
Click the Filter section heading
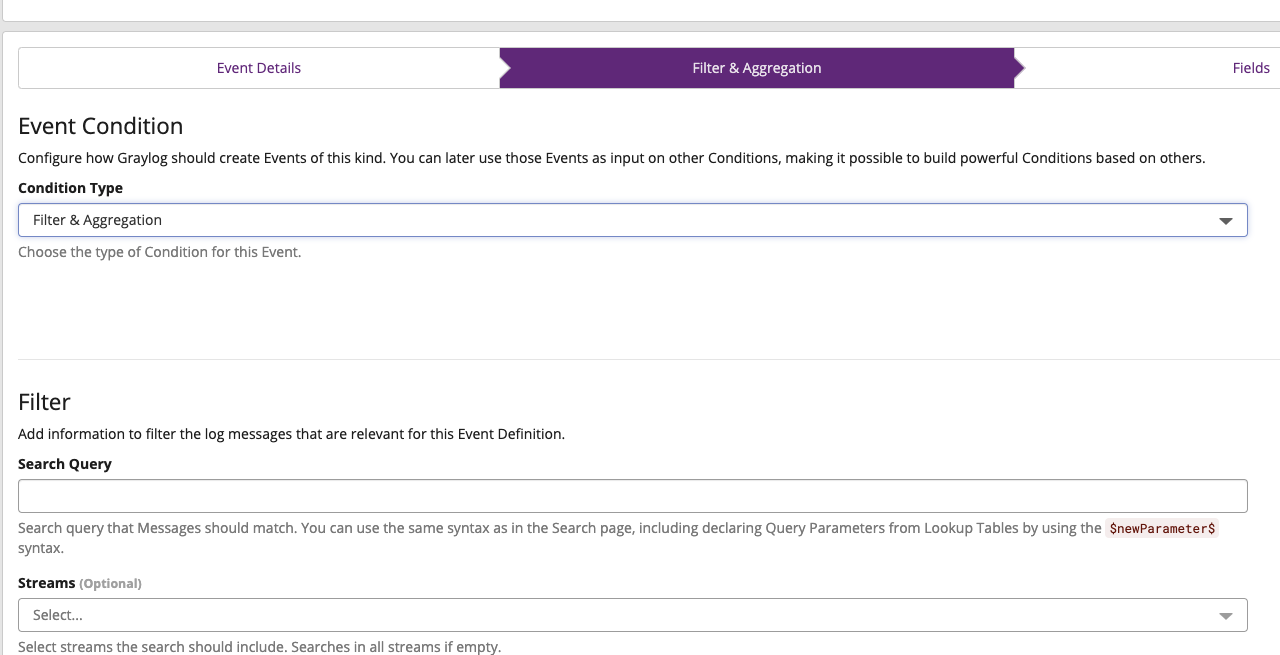[x=44, y=402]
